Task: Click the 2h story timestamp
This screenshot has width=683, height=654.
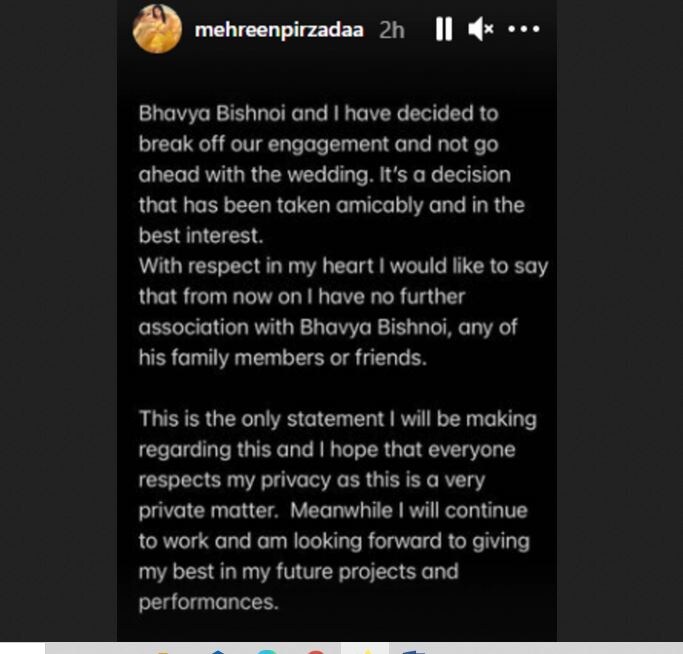Action: (x=392, y=30)
